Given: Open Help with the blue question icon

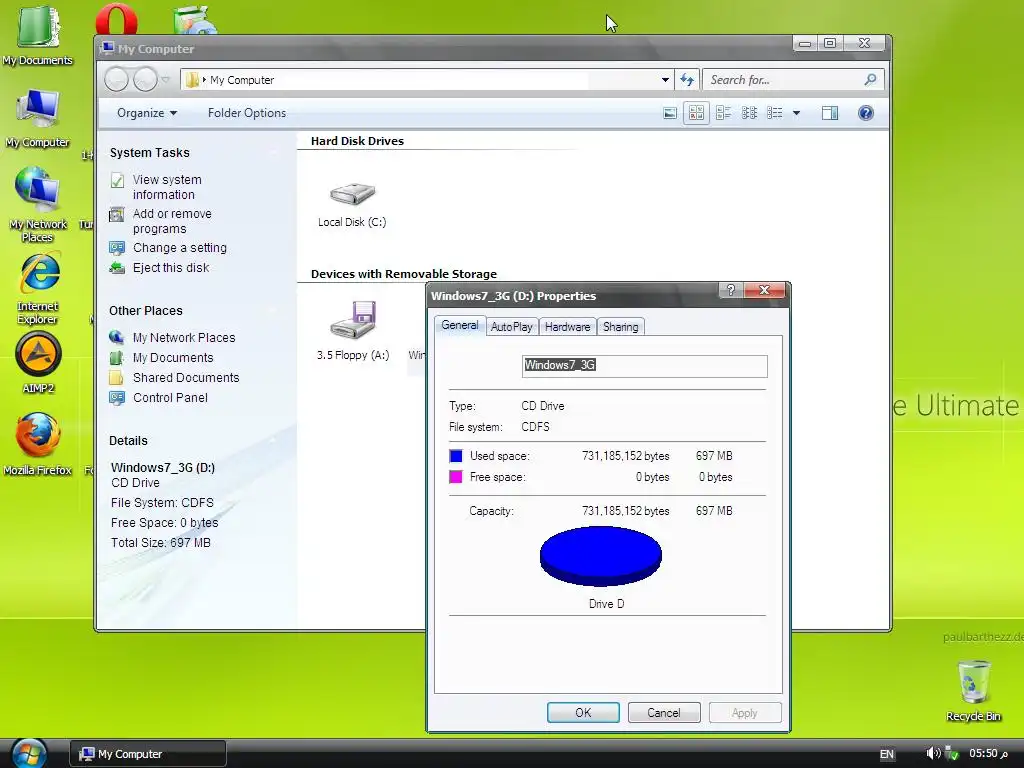Looking at the screenshot, I should point(865,113).
